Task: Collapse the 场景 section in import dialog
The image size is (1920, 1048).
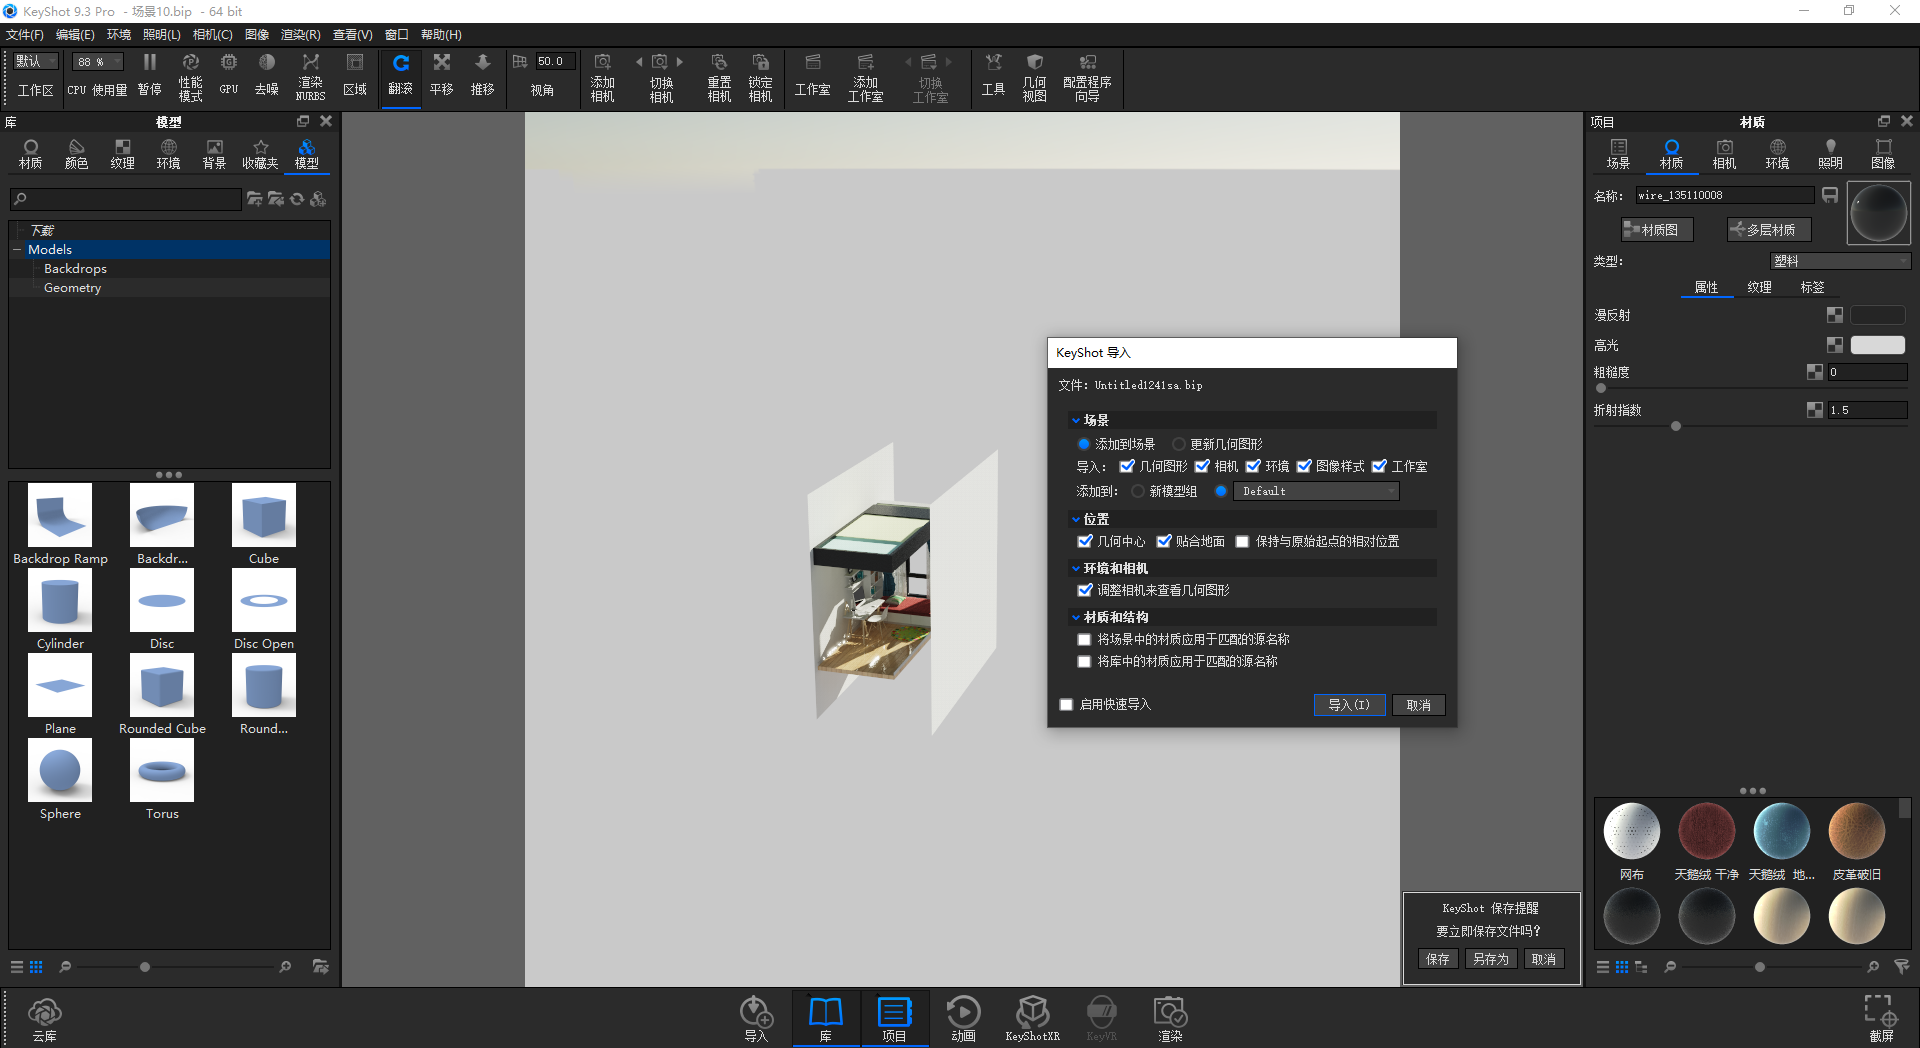Action: point(1076,420)
